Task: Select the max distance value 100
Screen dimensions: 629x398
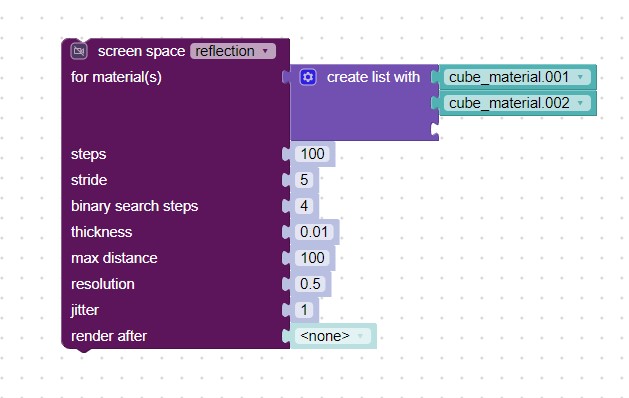Action: click(x=312, y=258)
